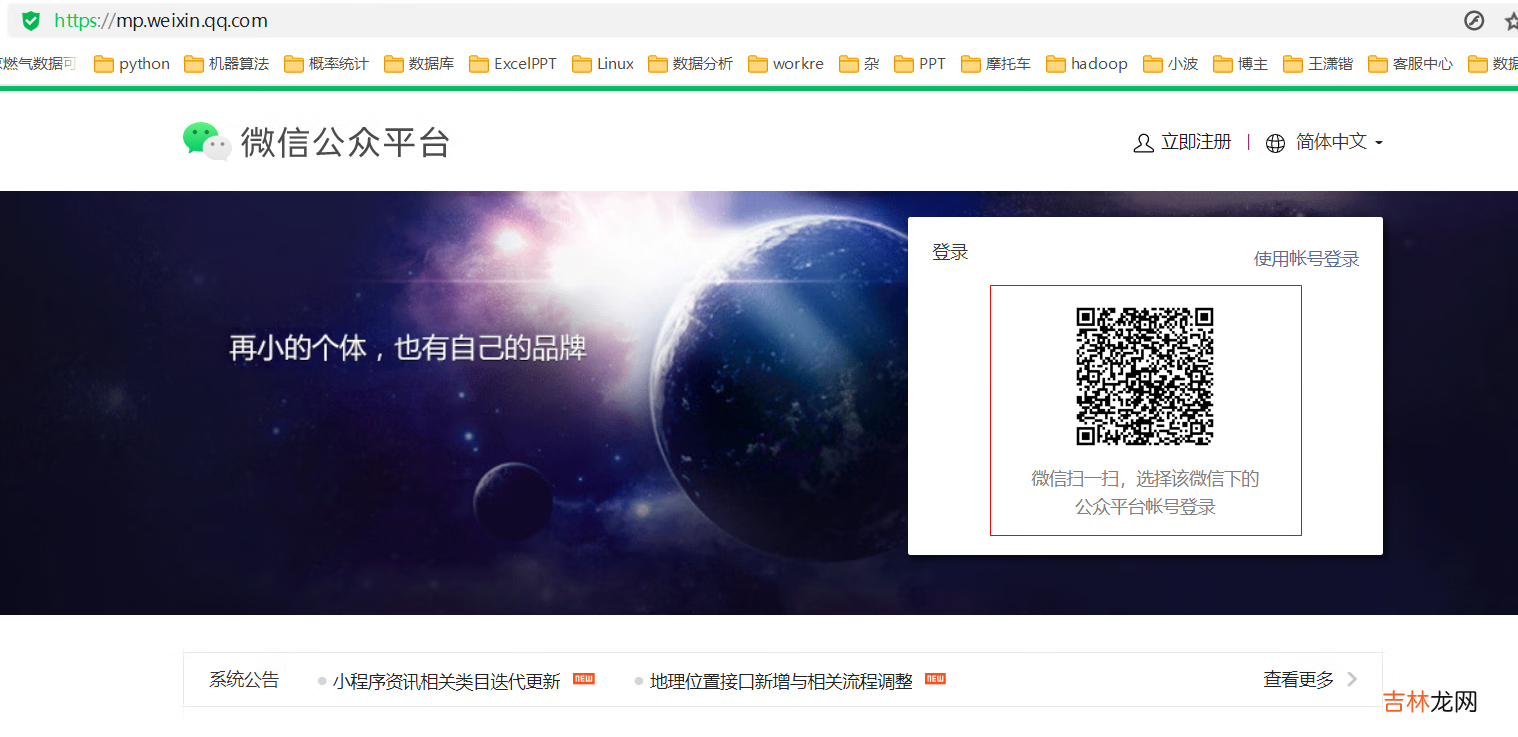The width and height of the screenshot is (1518, 737).
Task: Click the login QR code image
Action: 1145,376
